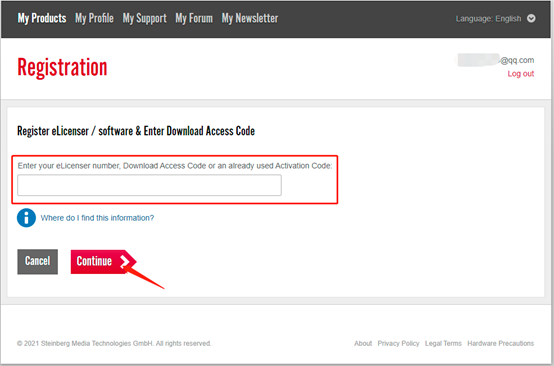554x366 pixels.
Task: Click the Continue button chevron arrow
Action: click(125, 261)
